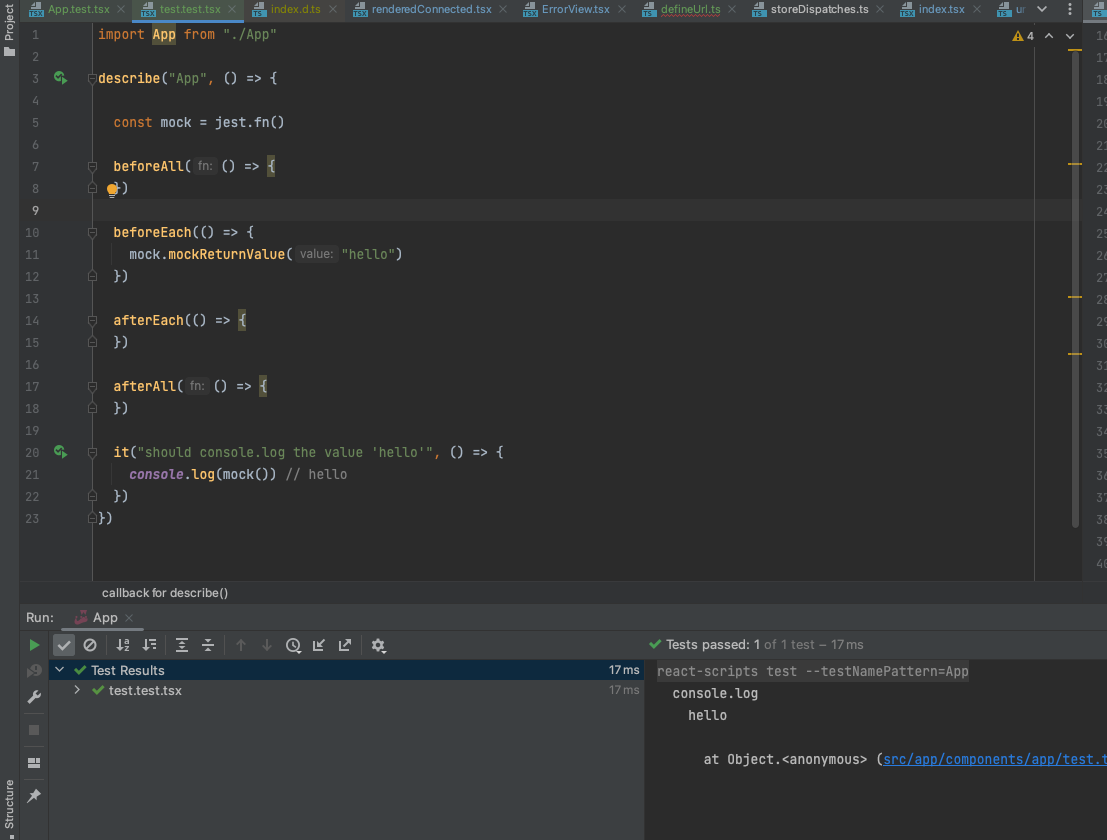Click Expand All in test results toolbar
This screenshot has width=1107, height=840.
[182, 646]
